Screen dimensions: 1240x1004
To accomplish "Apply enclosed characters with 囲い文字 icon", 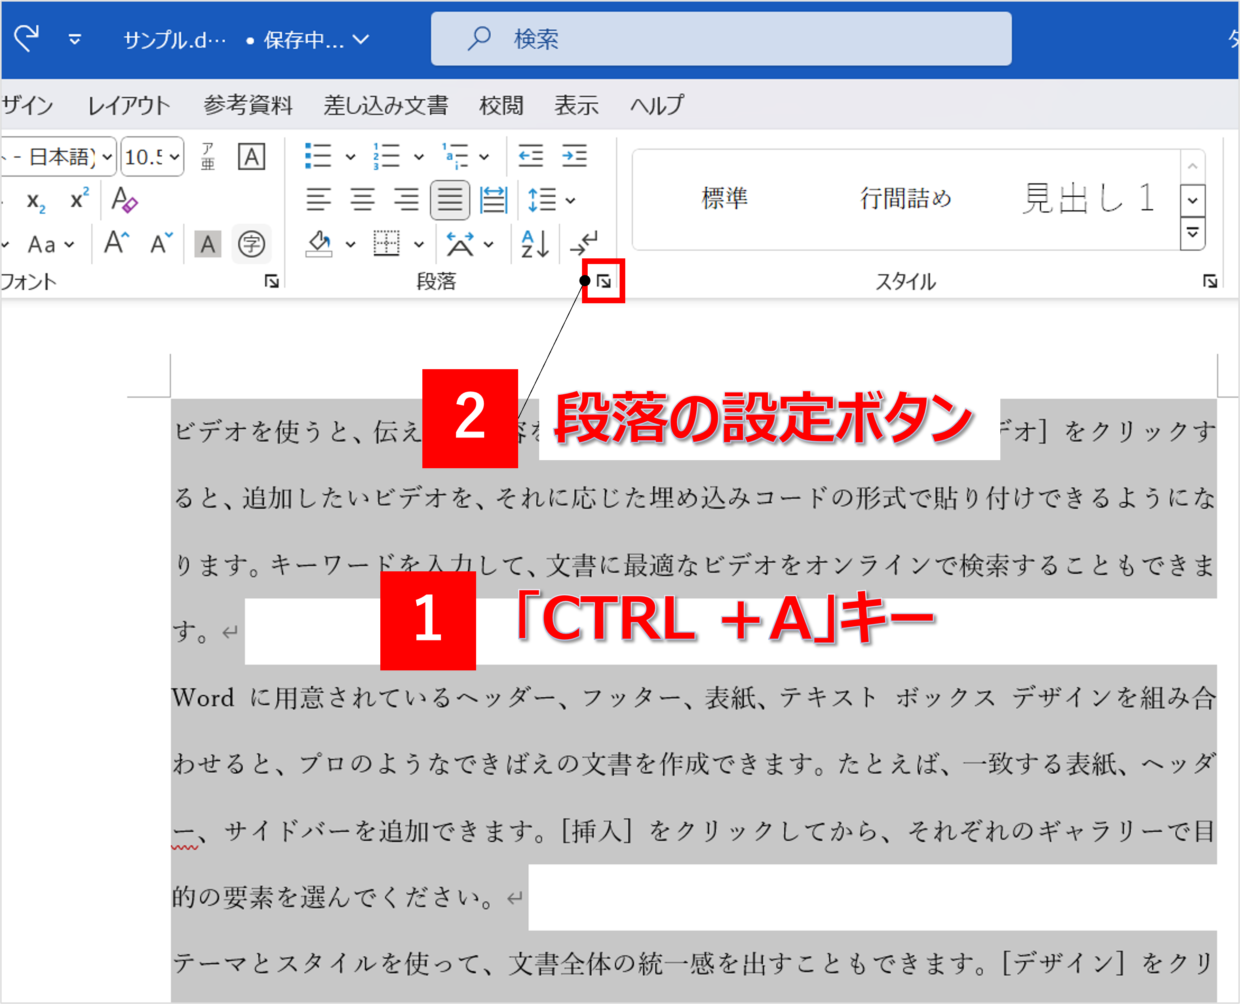I will [x=250, y=244].
